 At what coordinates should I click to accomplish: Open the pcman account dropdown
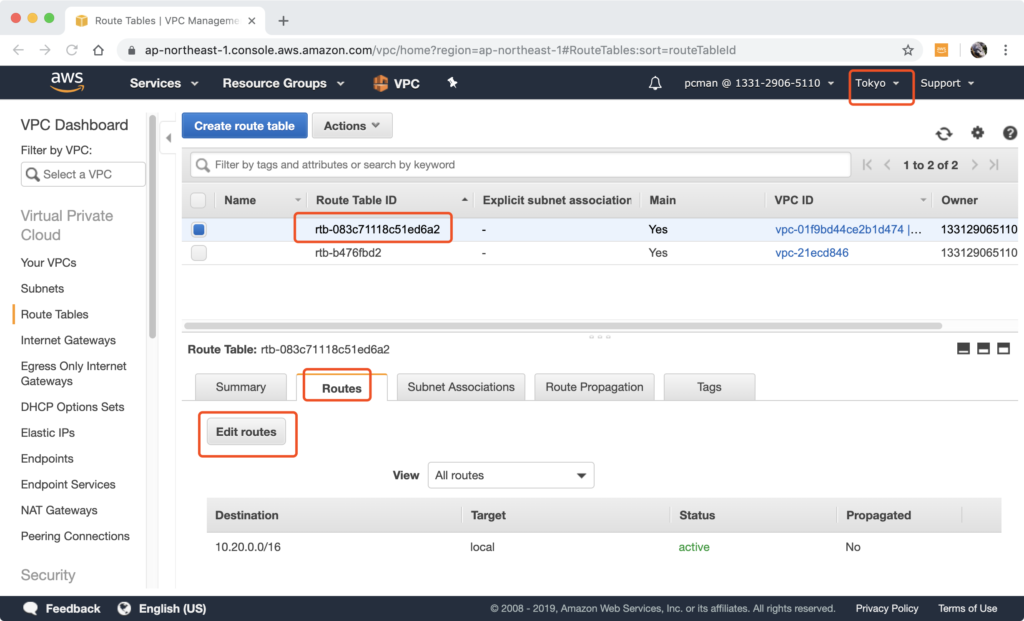759,83
